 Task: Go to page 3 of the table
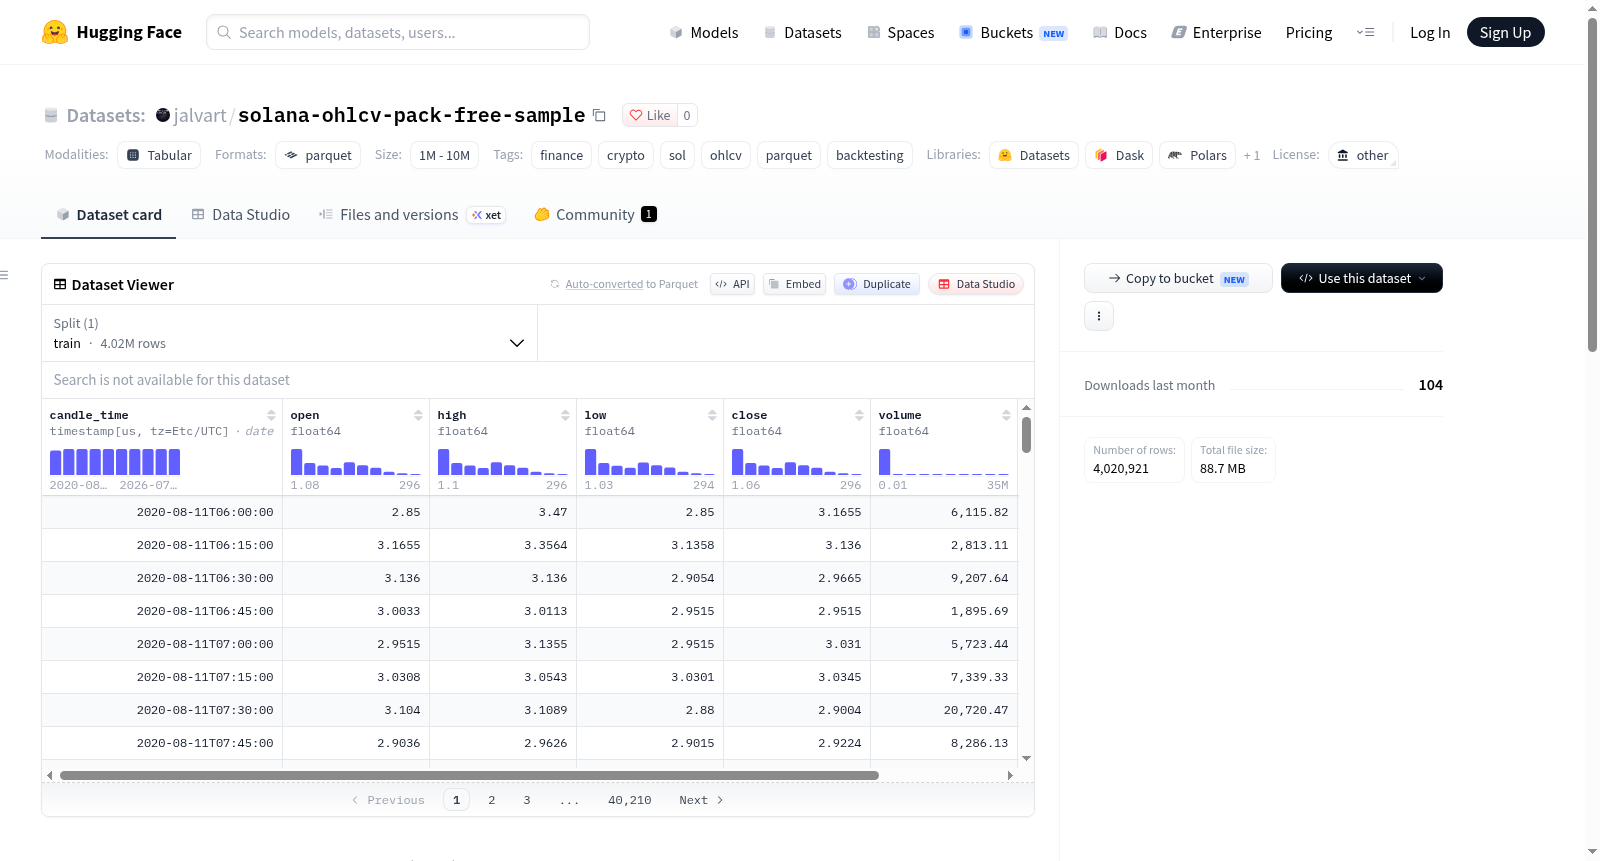tap(527, 800)
